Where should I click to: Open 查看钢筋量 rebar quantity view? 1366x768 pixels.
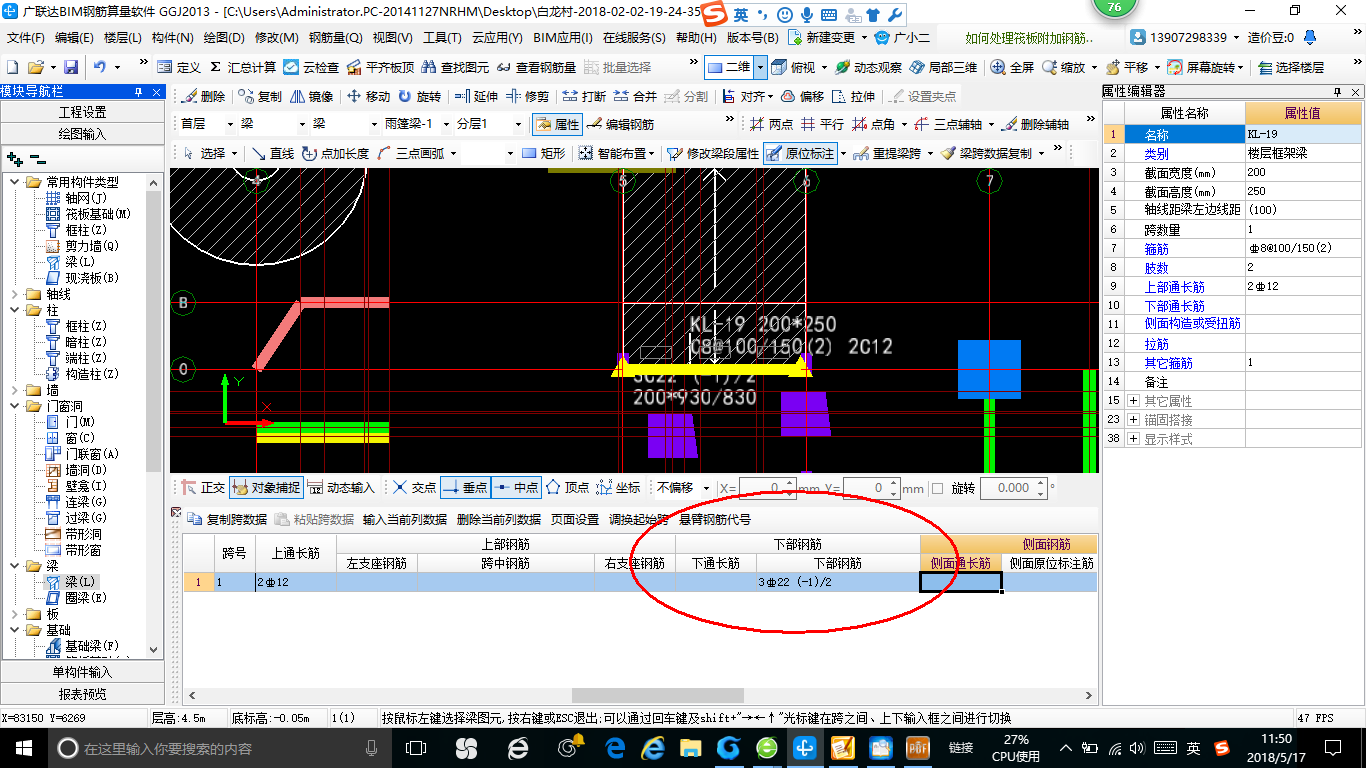click(536, 67)
